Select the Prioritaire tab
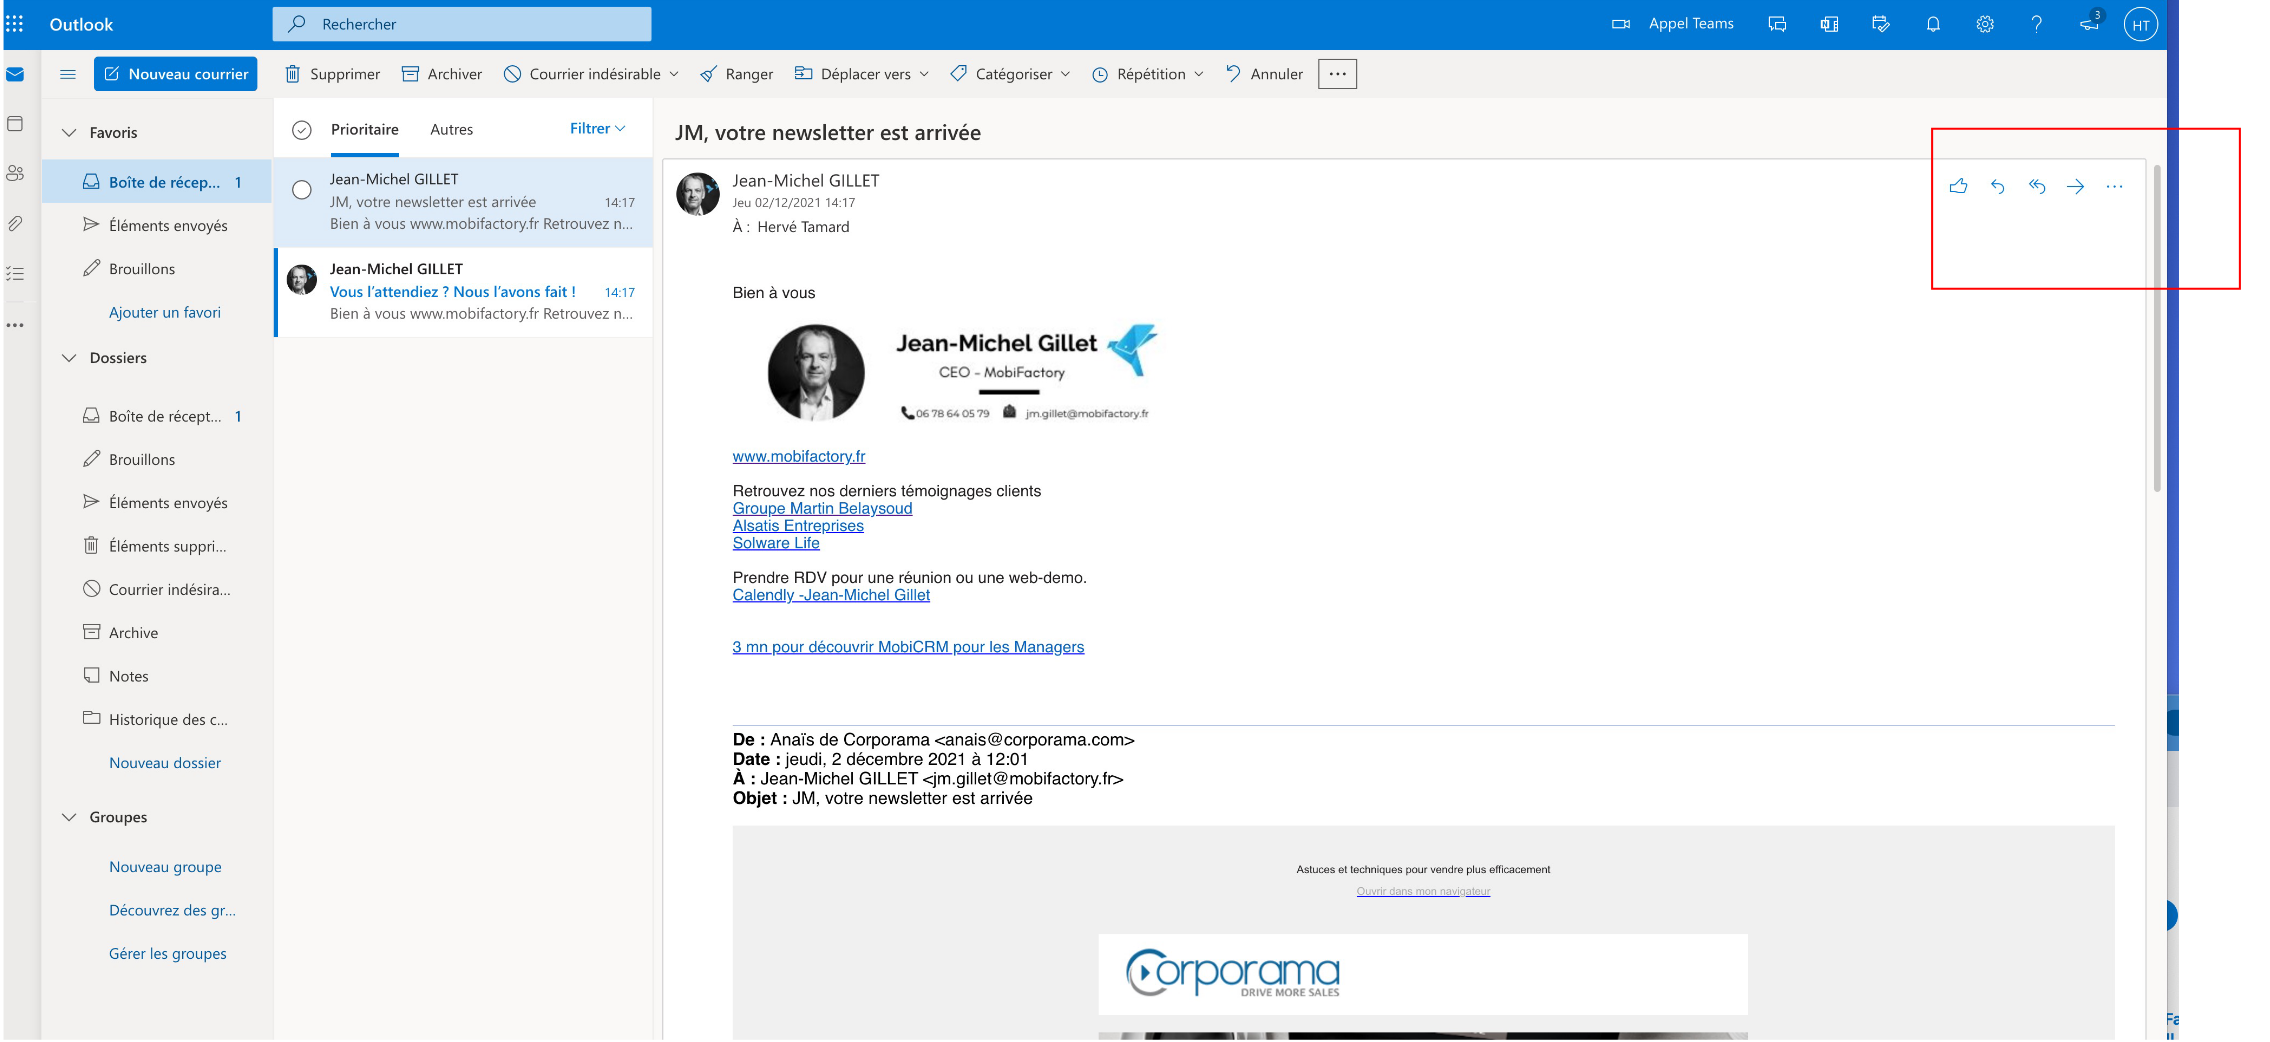Screen dimensions: 2270x1042 pyautogui.click(x=364, y=130)
